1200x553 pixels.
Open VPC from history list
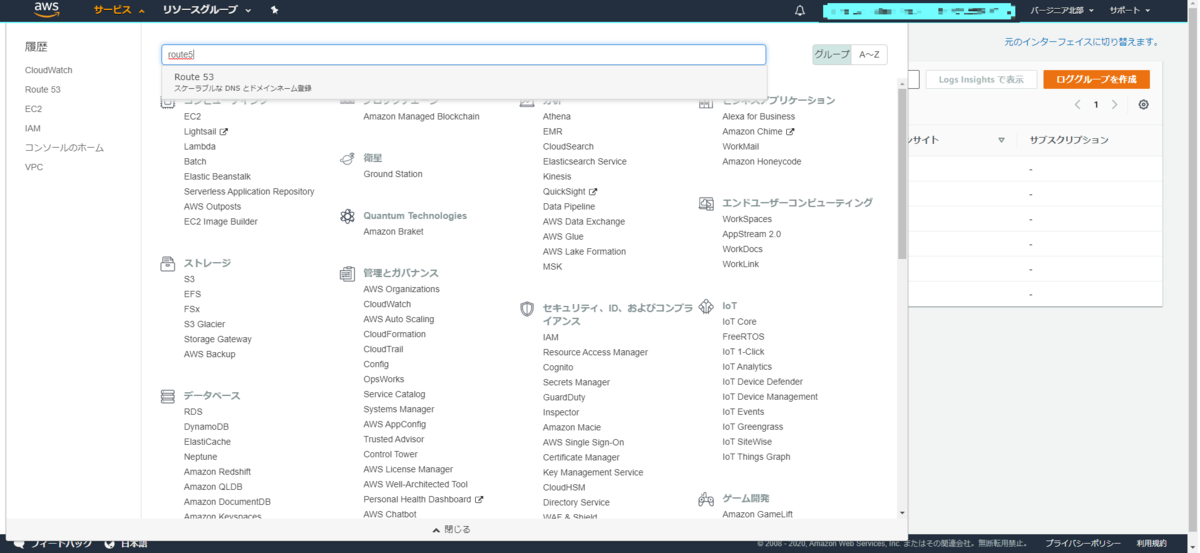pos(34,167)
